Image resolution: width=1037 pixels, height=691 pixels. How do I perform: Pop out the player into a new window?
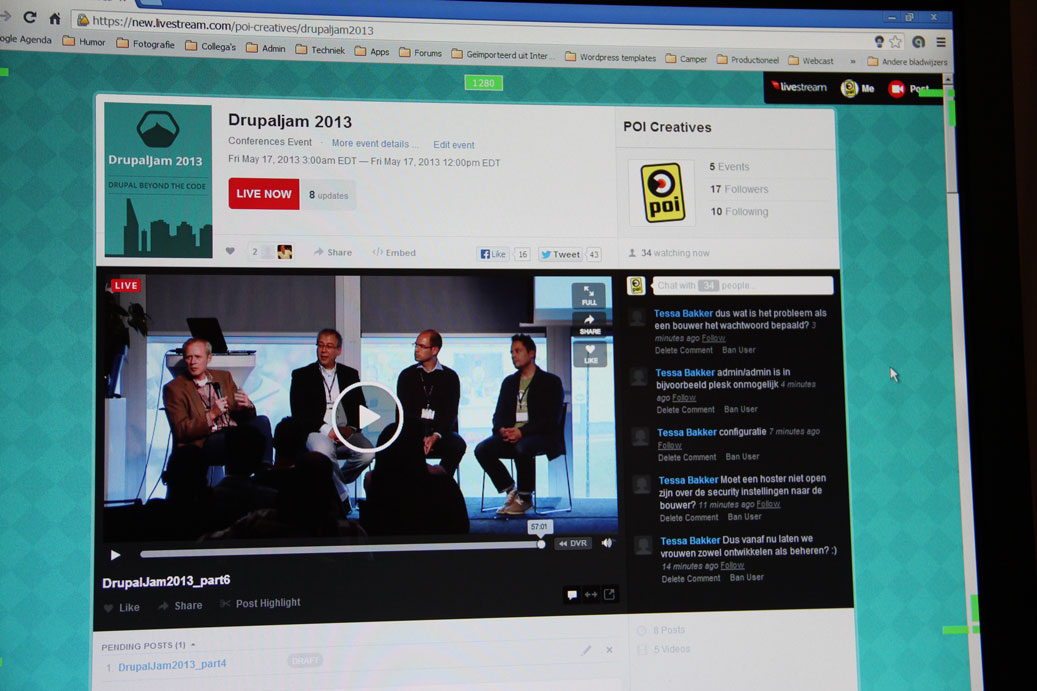tap(609, 594)
